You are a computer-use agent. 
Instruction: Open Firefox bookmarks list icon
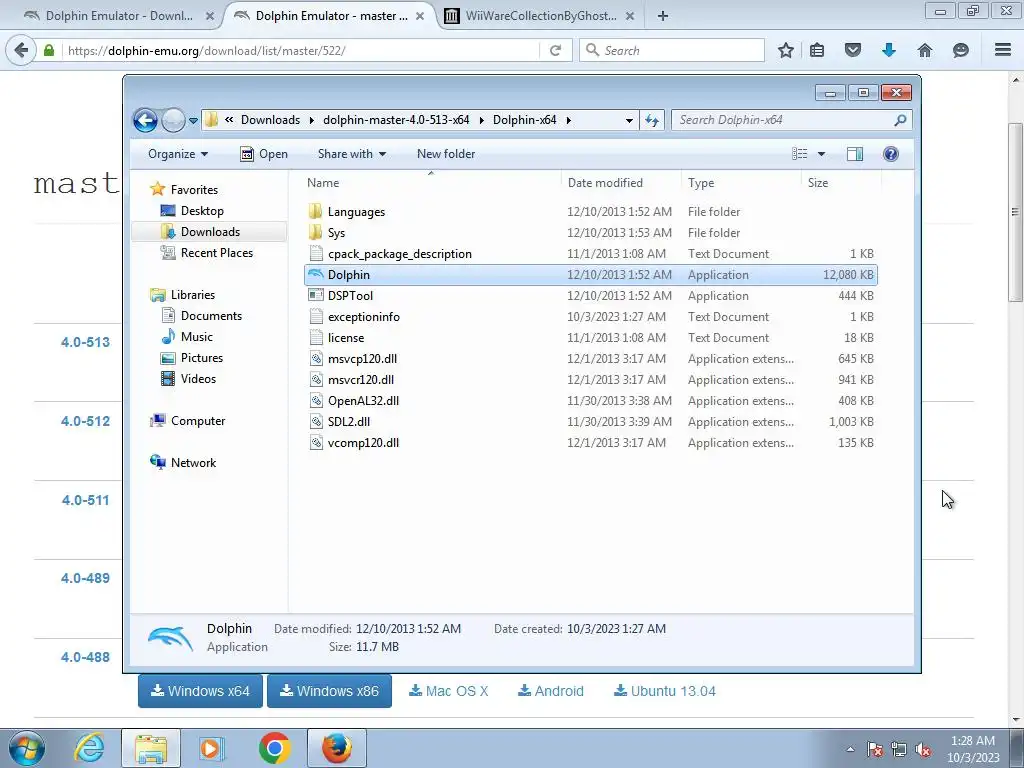(x=817, y=50)
